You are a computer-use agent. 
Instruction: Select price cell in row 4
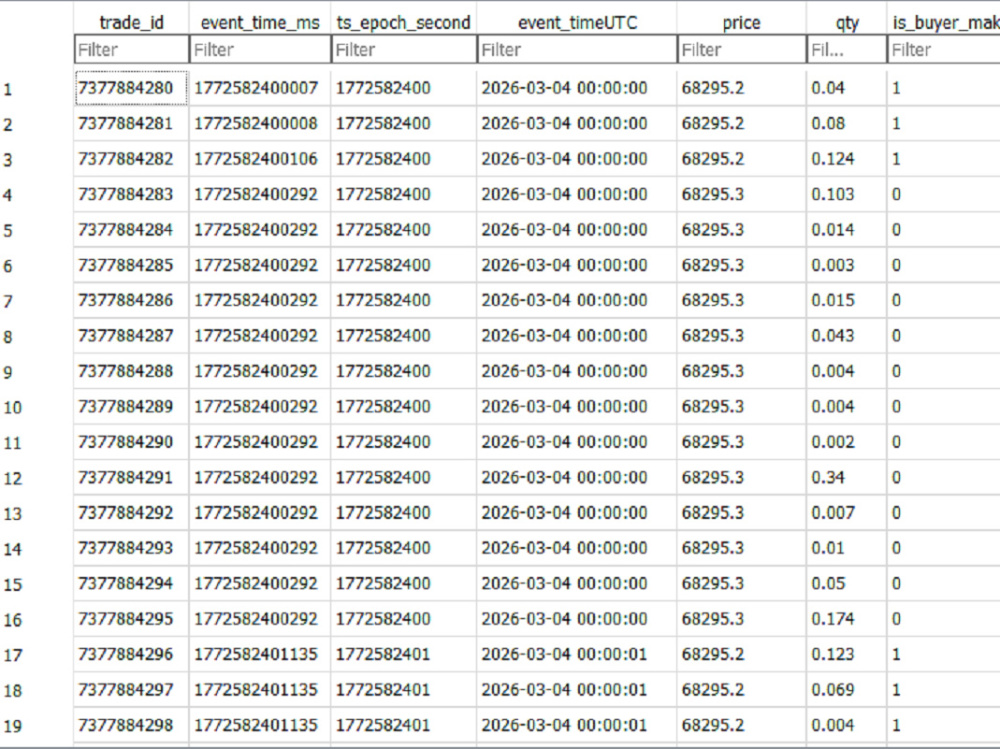pos(742,194)
